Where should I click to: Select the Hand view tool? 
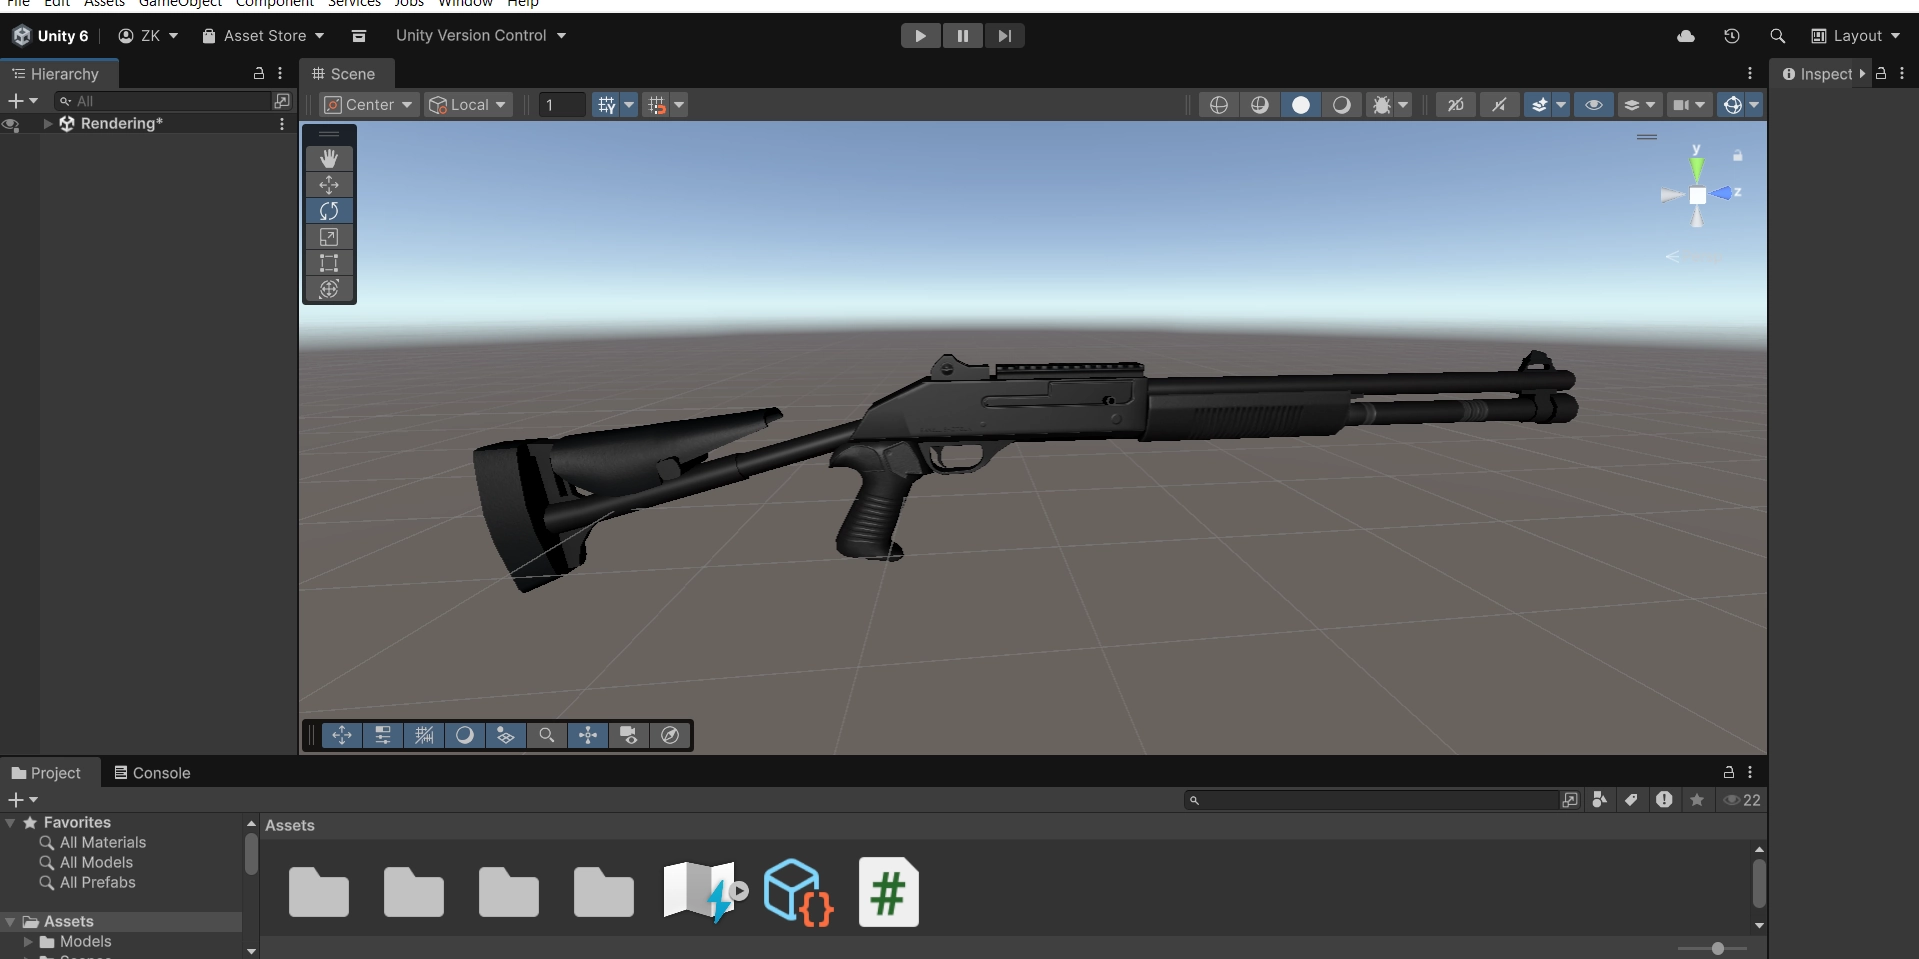pos(329,159)
